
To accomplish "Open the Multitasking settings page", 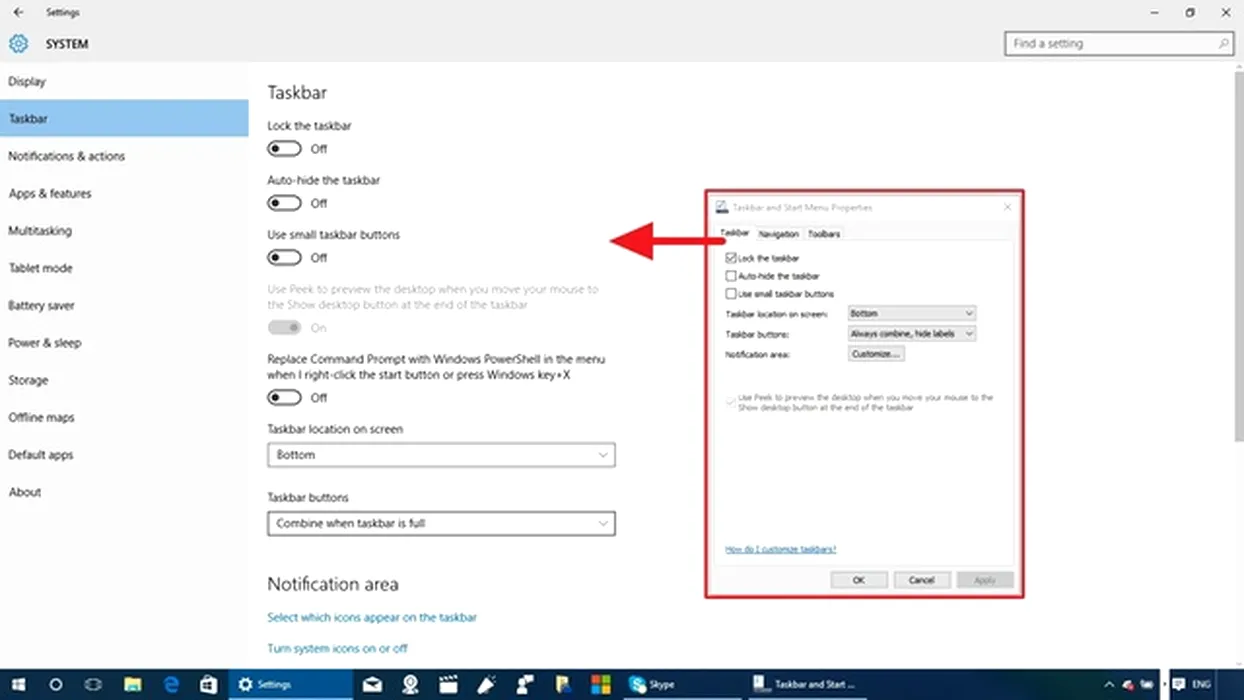I will tap(40, 231).
